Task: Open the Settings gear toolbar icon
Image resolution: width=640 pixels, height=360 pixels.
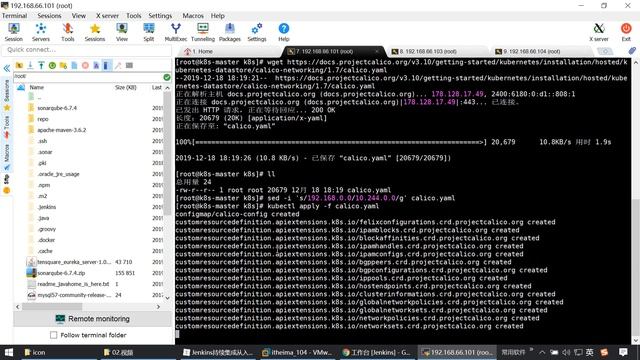Action: point(257,32)
